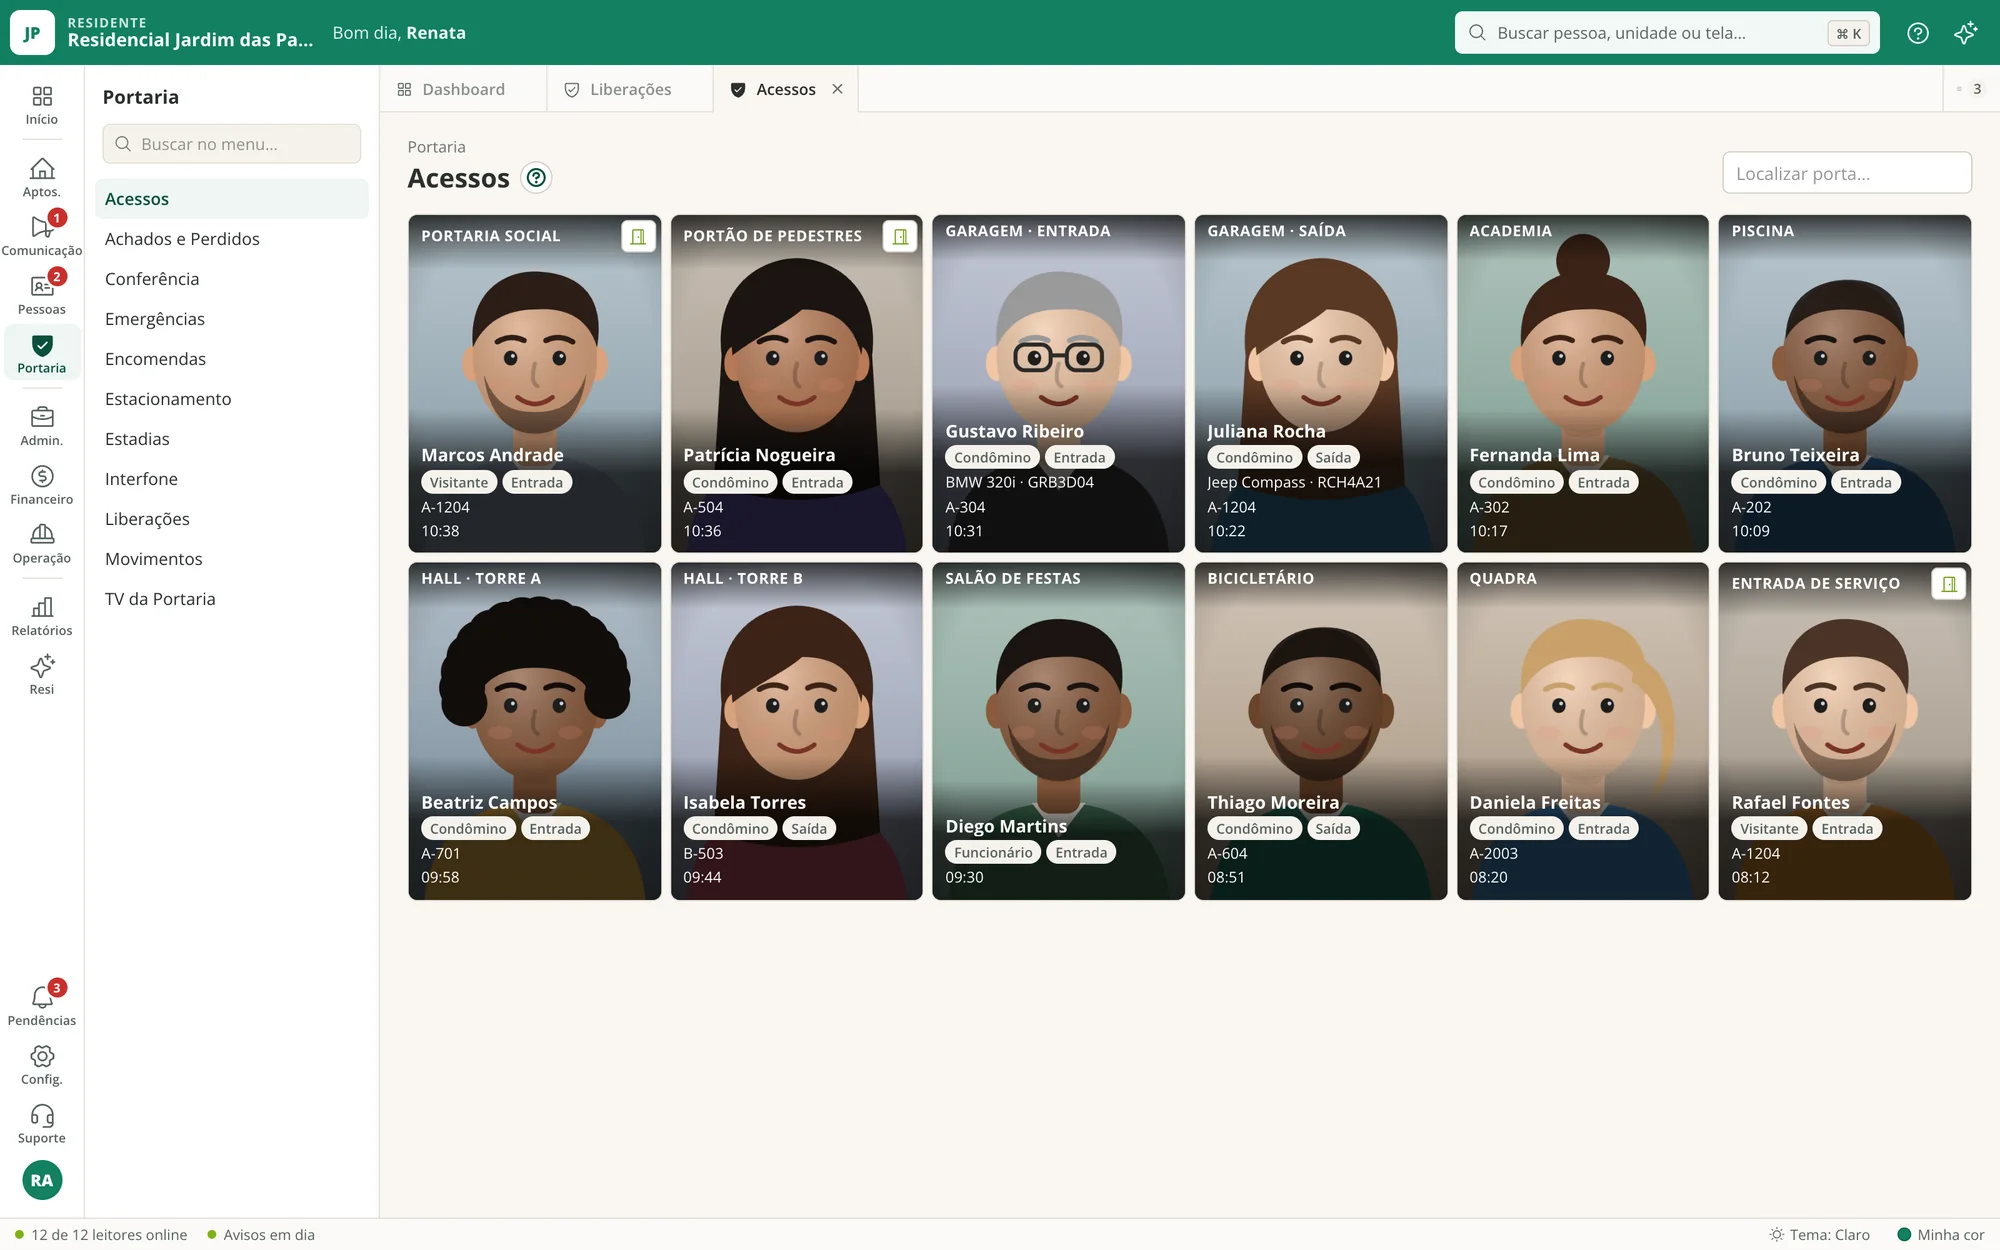Open the door on Entrada de Serviço card

(1949, 584)
